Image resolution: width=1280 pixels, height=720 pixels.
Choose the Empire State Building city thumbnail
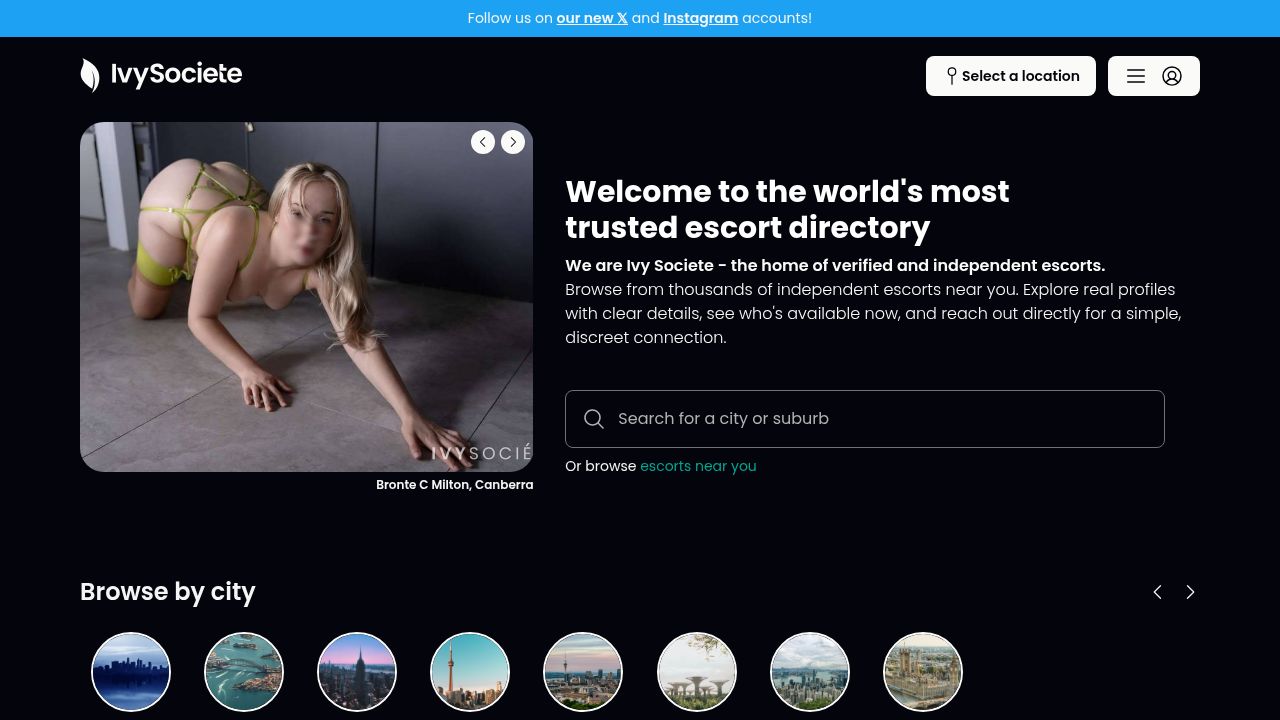coord(357,672)
